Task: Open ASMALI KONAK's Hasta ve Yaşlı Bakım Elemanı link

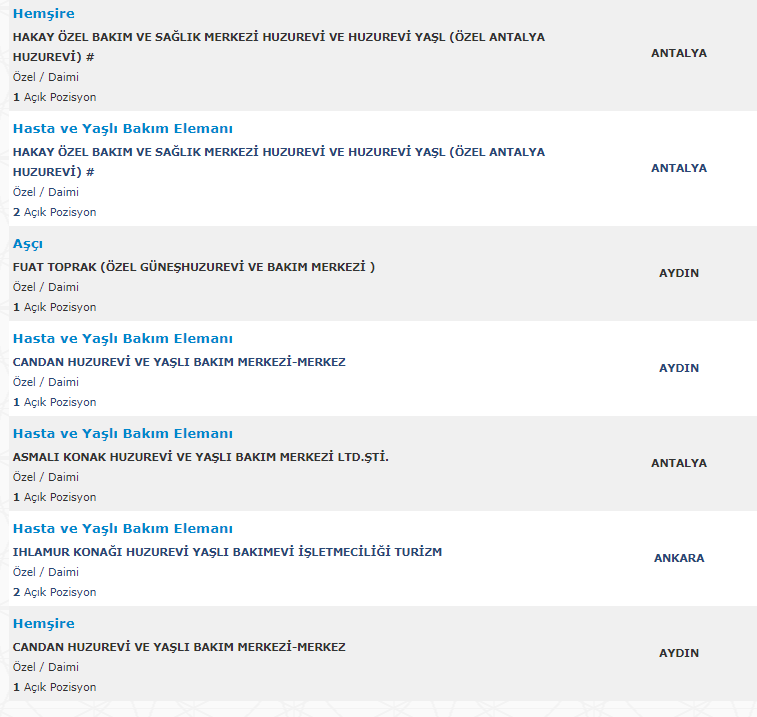Action: click(122, 434)
